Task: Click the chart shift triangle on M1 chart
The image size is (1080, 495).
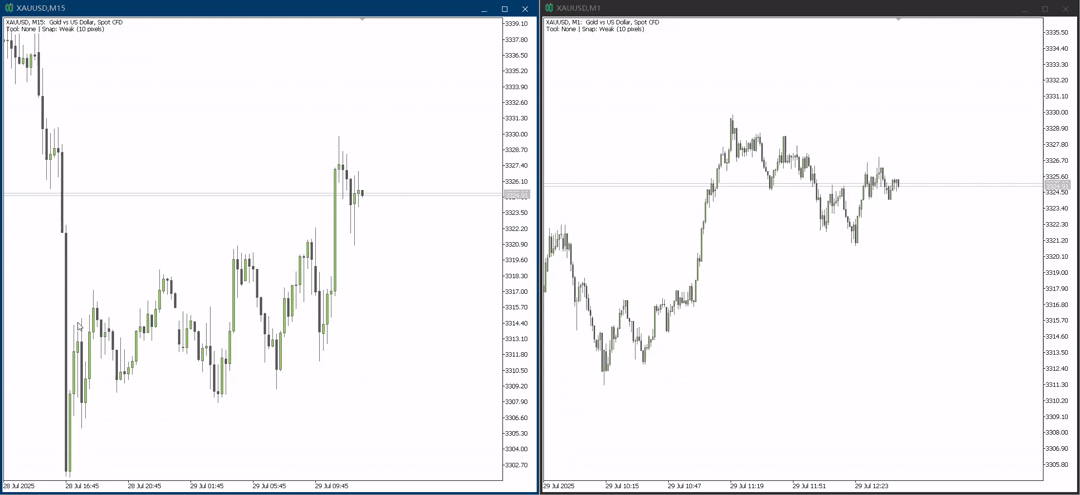Action: pyautogui.click(x=898, y=19)
